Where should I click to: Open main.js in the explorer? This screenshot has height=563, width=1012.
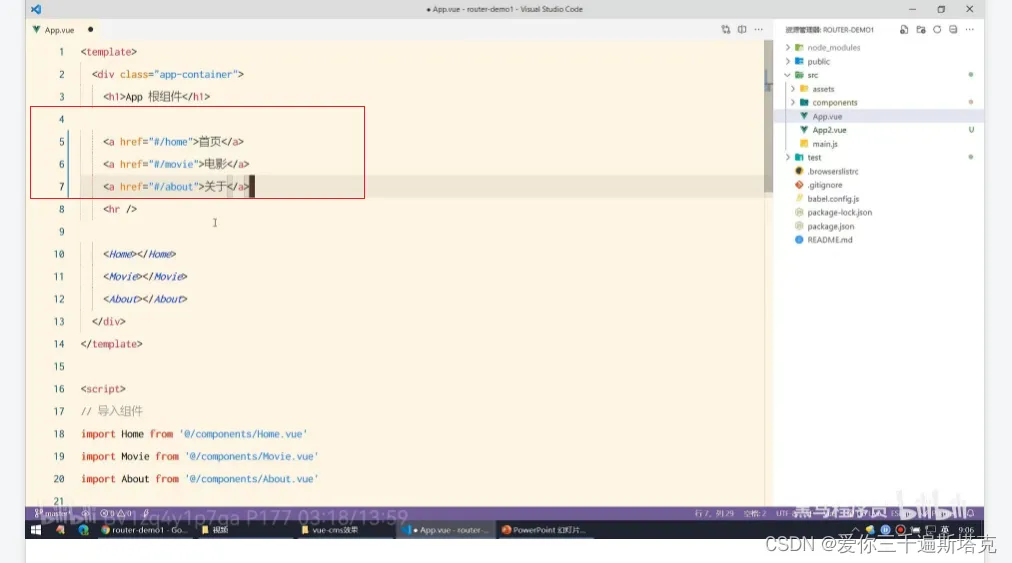click(x=825, y=144)
